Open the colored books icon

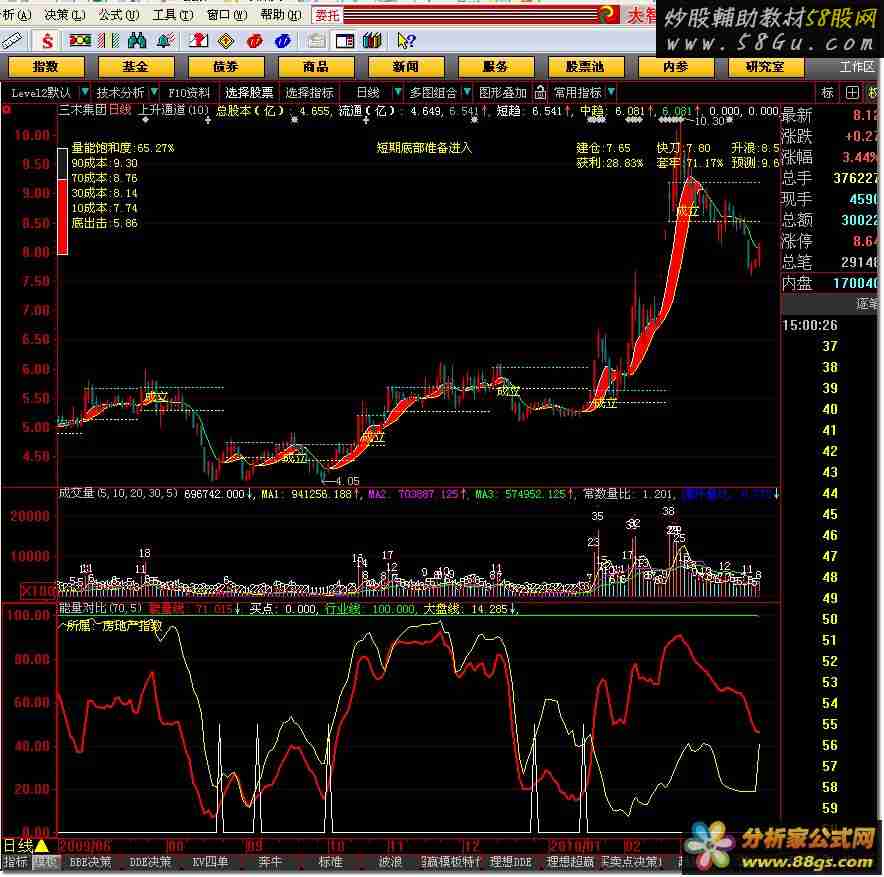(373, 41)
